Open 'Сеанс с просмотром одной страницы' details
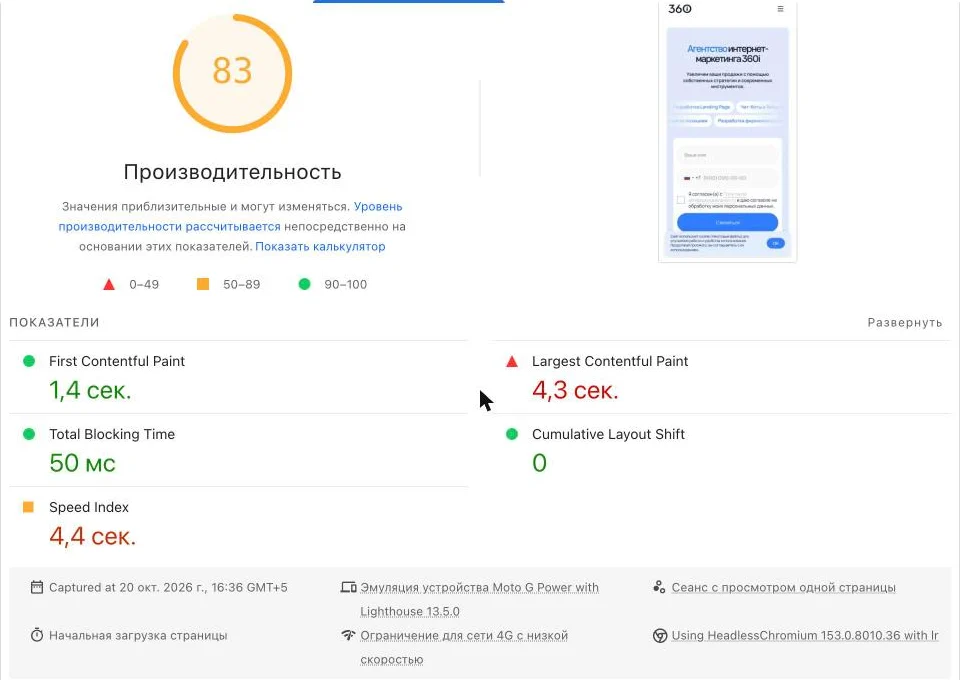This screenshot has width=960, height=680. pos(783,588)
